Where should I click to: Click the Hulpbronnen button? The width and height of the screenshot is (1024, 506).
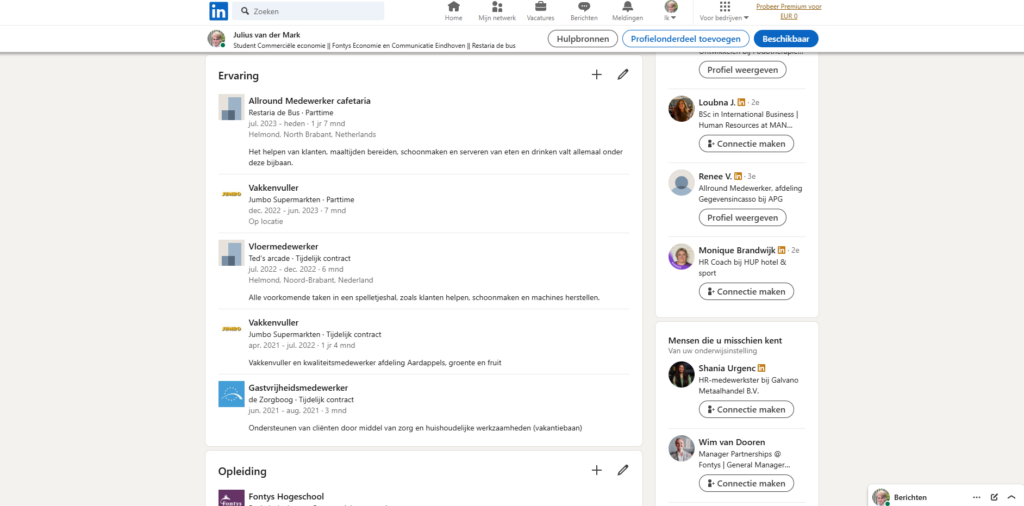pos(583,39)
